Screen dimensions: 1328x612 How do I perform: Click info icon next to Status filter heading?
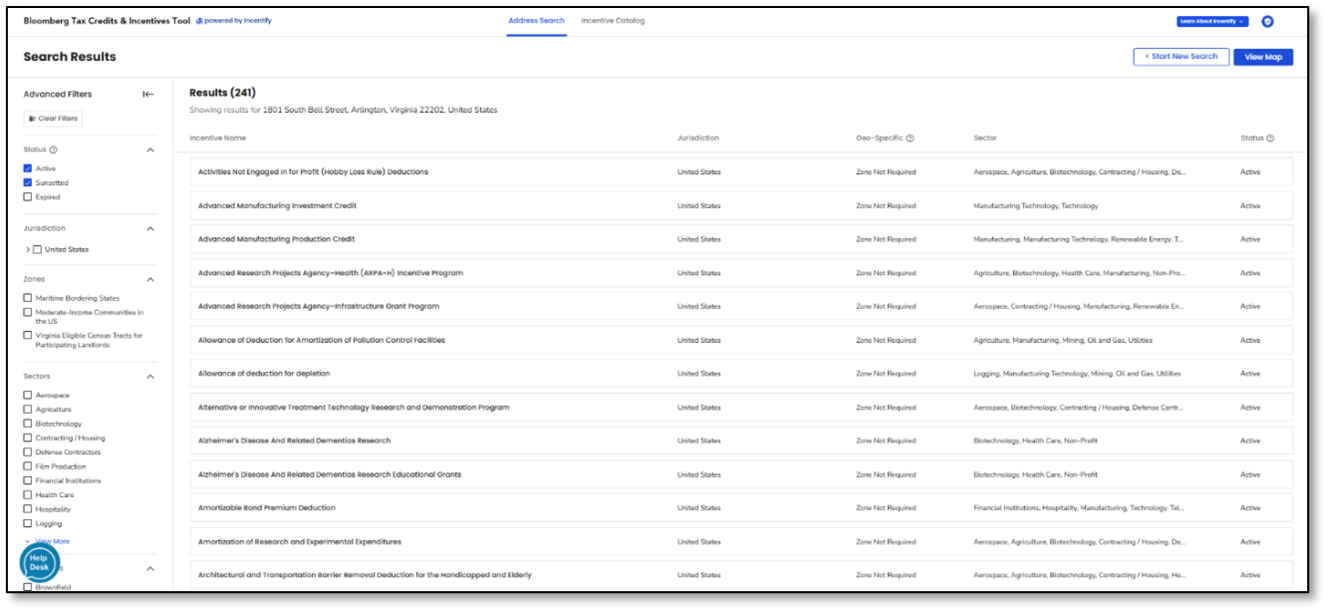click(53, 150)
